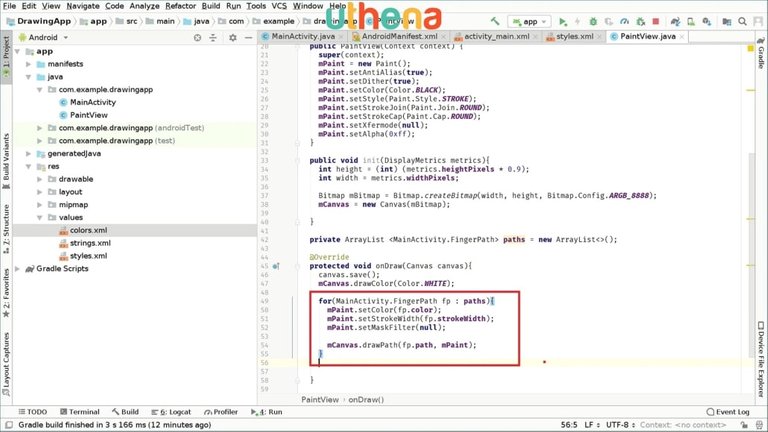Open the app run configuration dropdown
This screenshot has width=768, height=432.
[530, 20]
